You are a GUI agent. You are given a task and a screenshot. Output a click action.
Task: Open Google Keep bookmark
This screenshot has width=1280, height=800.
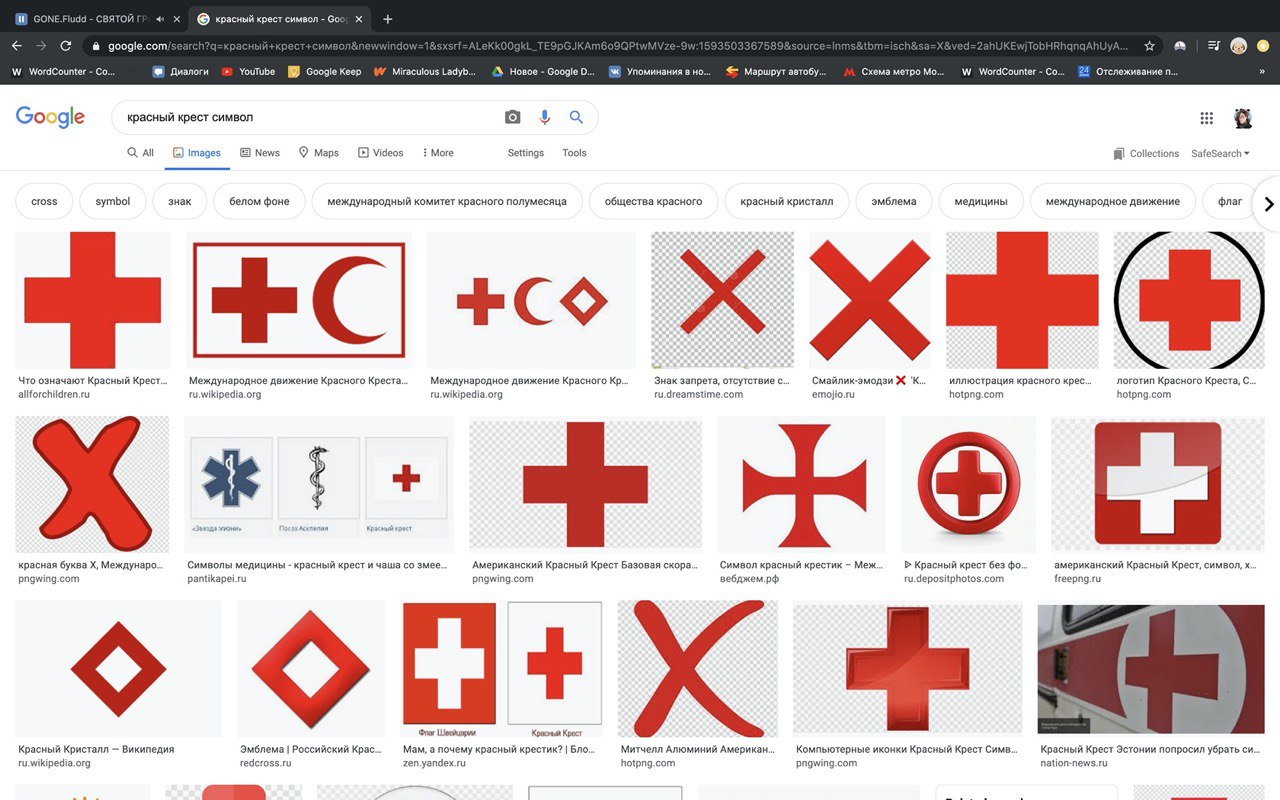coord(325,72)
